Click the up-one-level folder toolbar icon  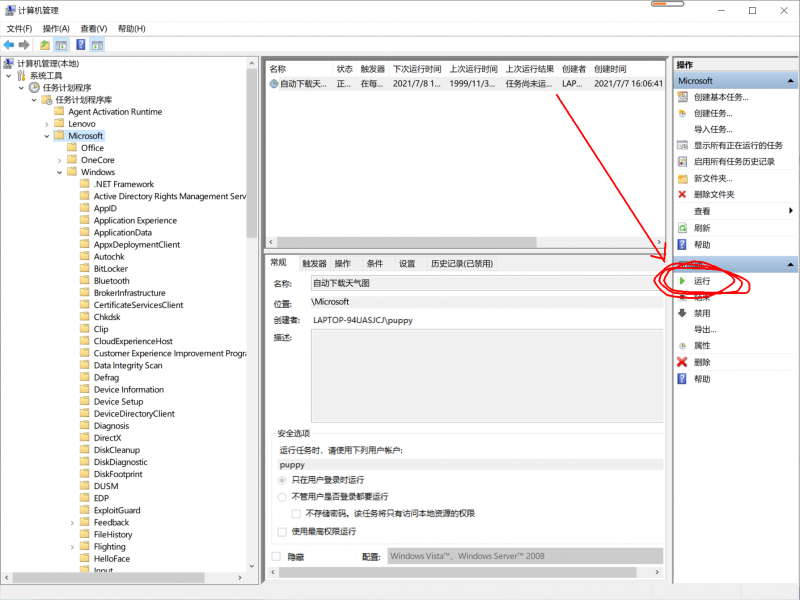click(45, 45)
